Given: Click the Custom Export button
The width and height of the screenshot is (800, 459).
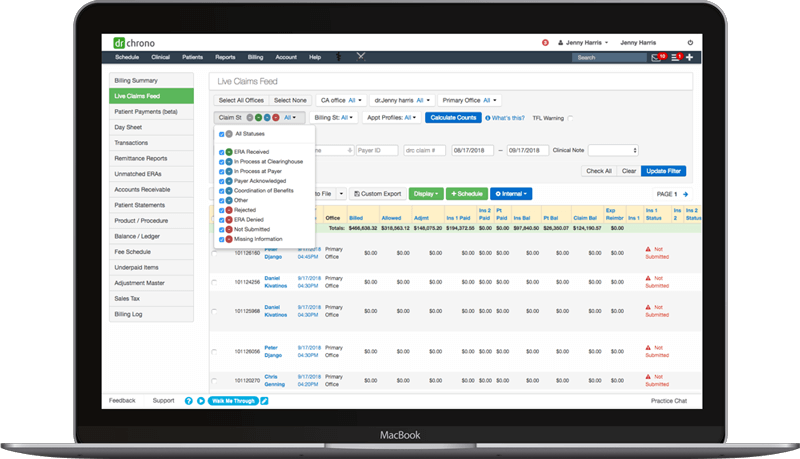Looking at the screenshot, I should pos(378,194).
